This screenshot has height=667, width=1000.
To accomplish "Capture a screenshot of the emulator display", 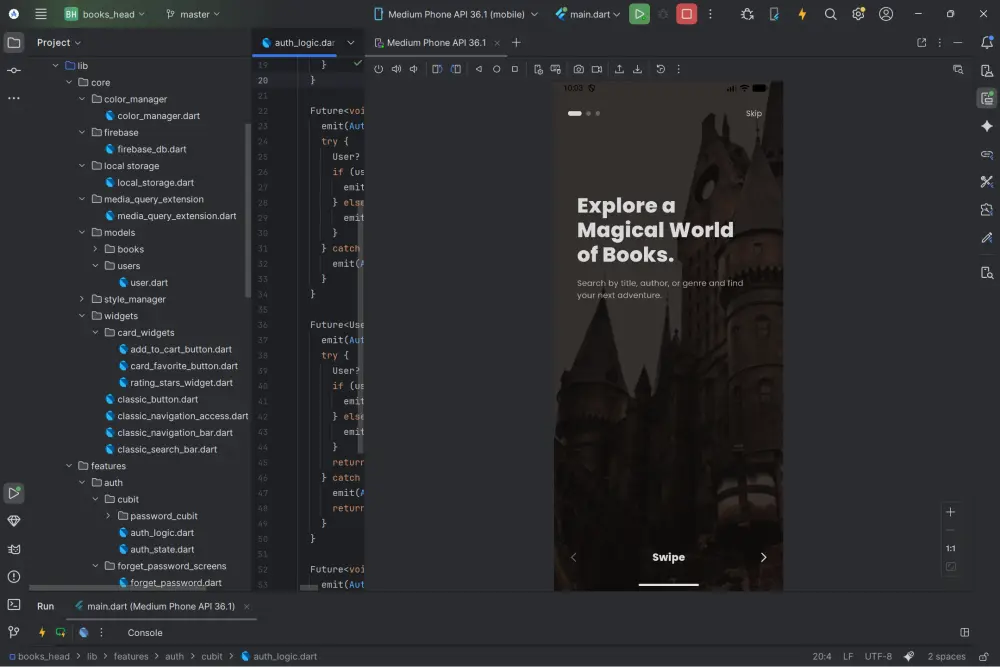I will [x=579, y=69].
